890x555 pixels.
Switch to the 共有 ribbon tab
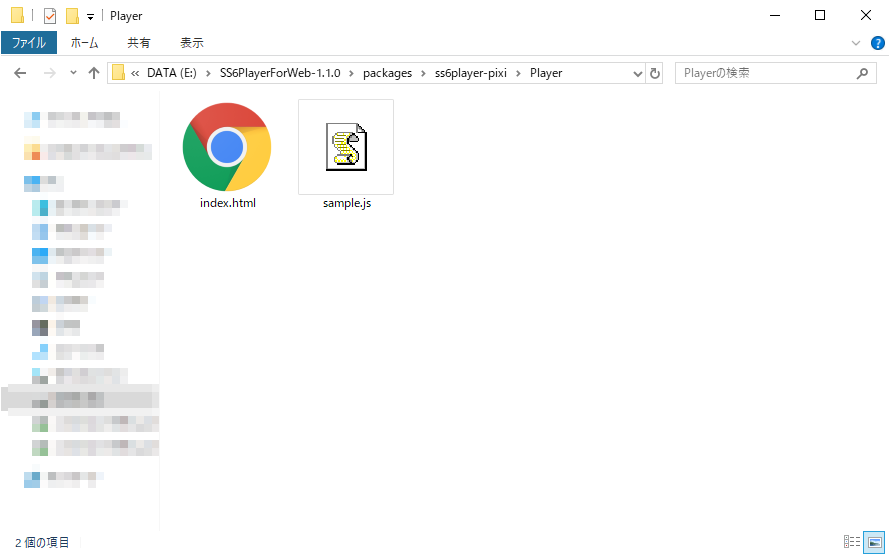(x=138, y=43)
